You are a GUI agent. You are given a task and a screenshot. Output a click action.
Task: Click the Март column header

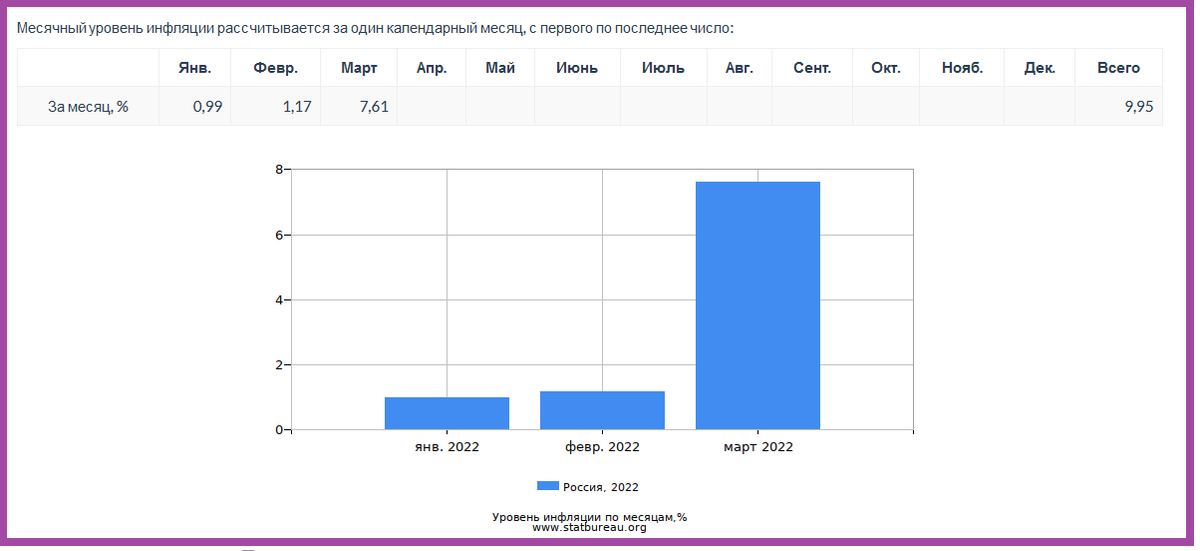point(359,68)
